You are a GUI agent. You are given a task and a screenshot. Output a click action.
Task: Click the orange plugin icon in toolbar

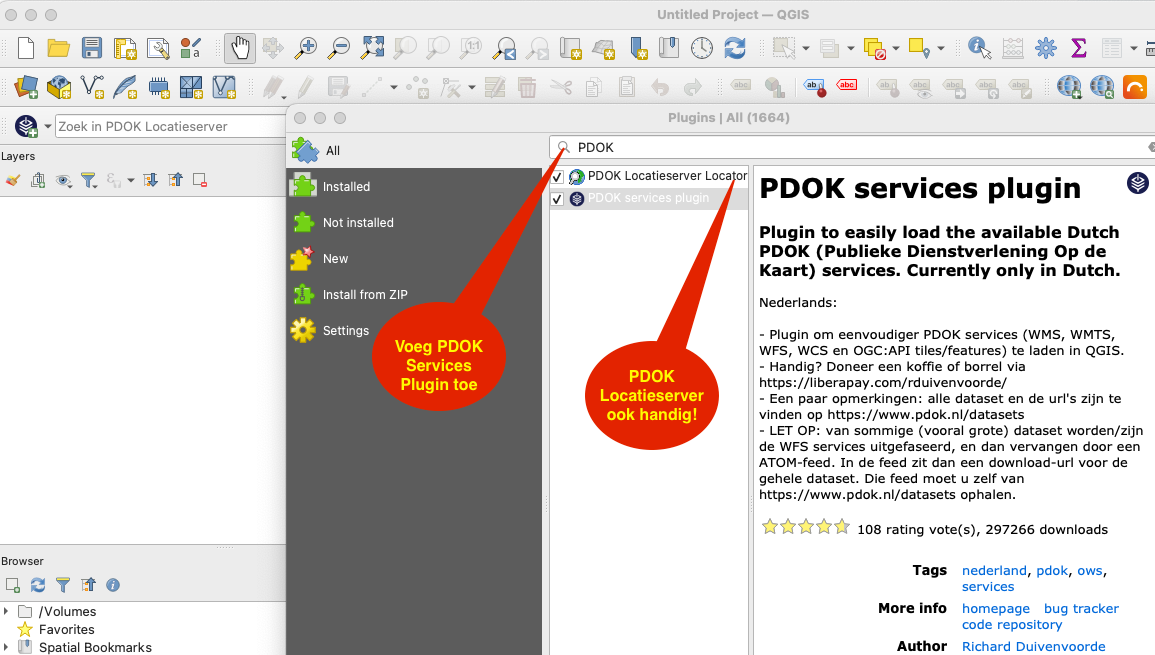tap(1135, 87)
